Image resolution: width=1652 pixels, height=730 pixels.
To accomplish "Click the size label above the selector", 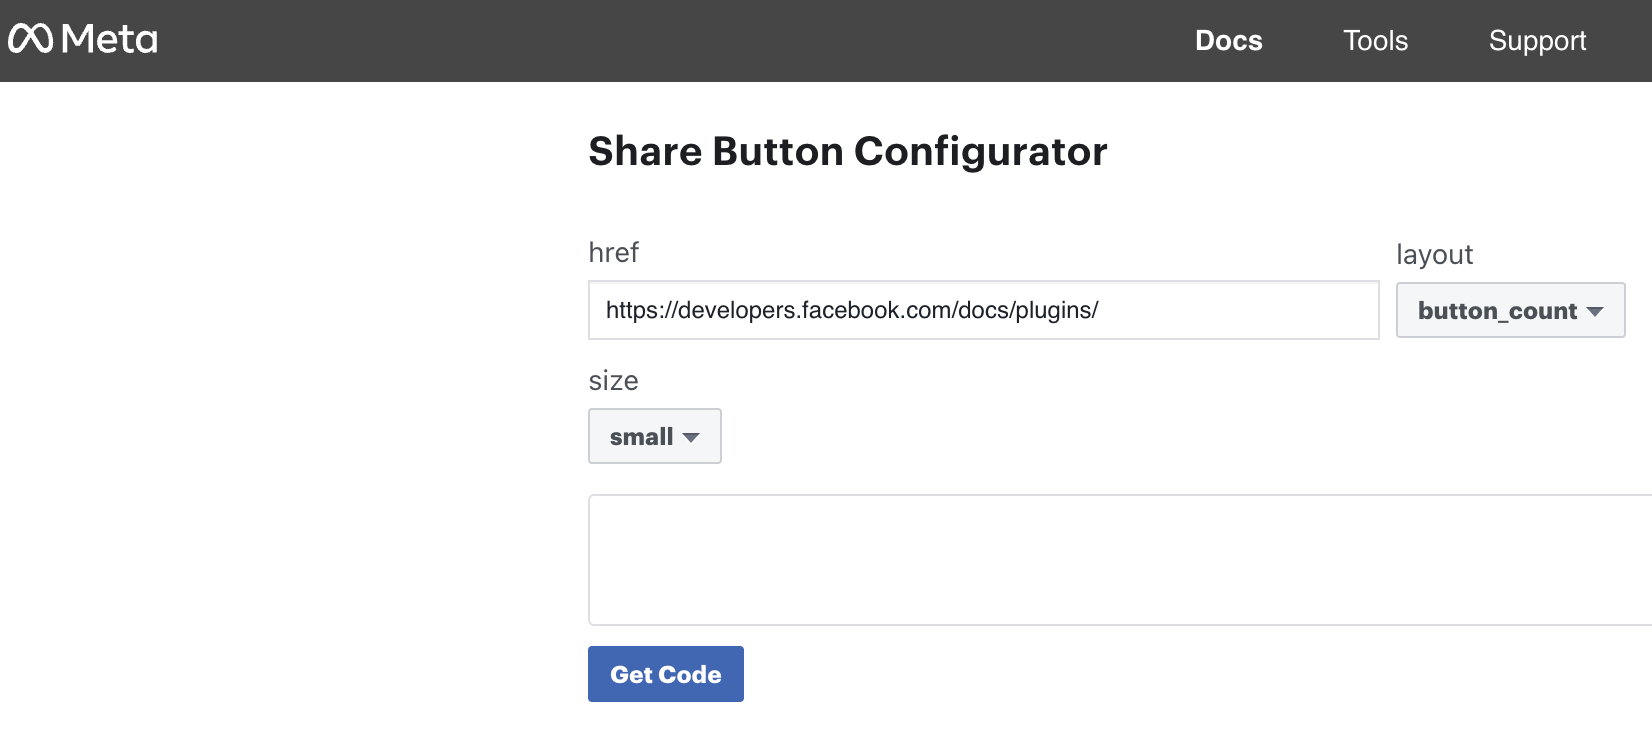I will click(614, 381).
